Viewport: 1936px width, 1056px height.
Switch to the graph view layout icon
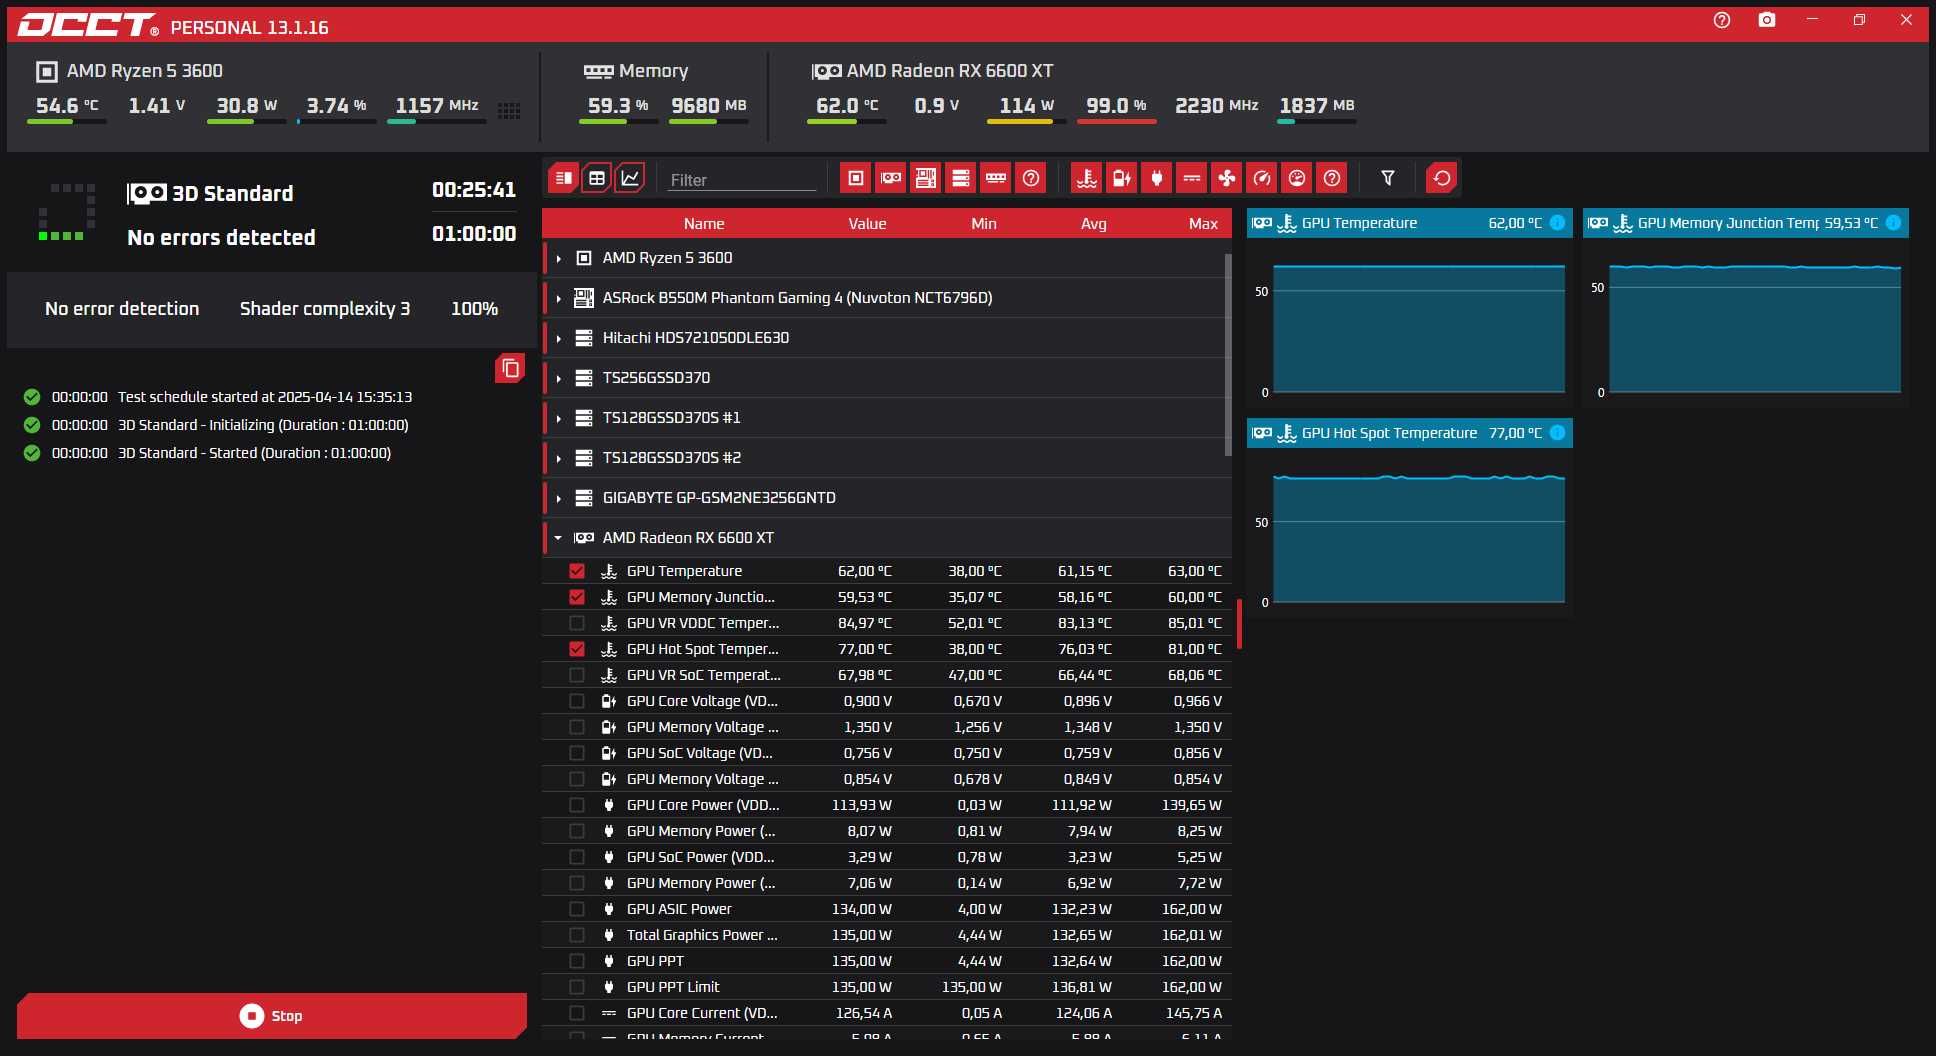[x=630, y=178]
